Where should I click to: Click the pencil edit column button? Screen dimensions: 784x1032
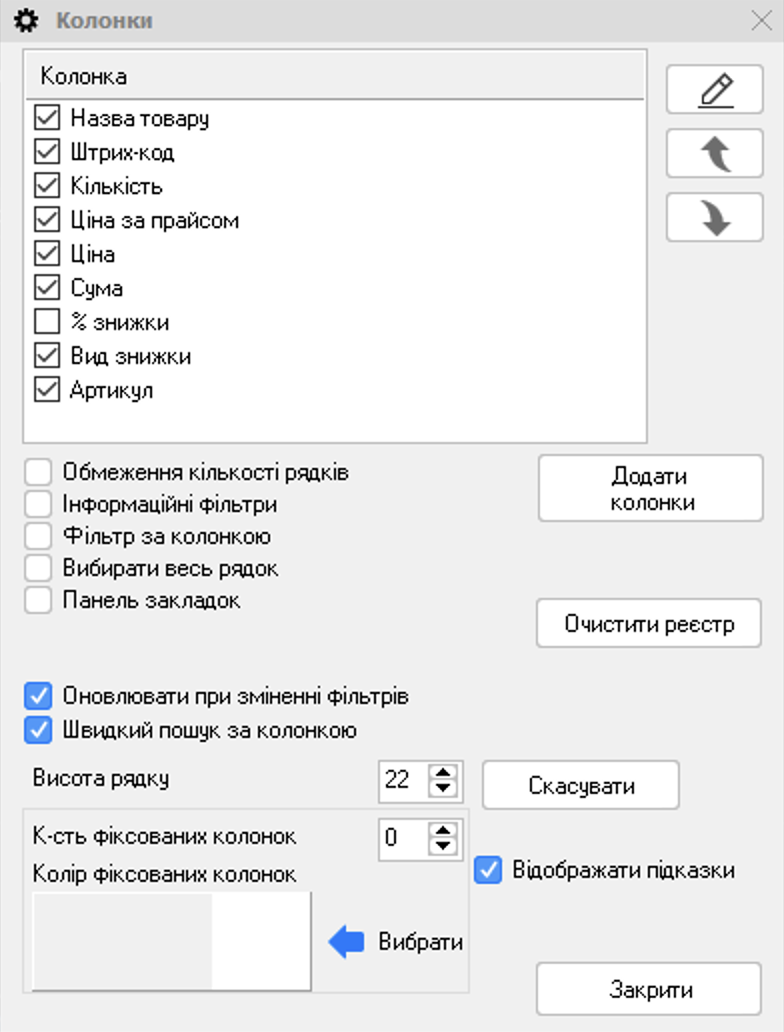pyautogui.click(x=715, y=90)
